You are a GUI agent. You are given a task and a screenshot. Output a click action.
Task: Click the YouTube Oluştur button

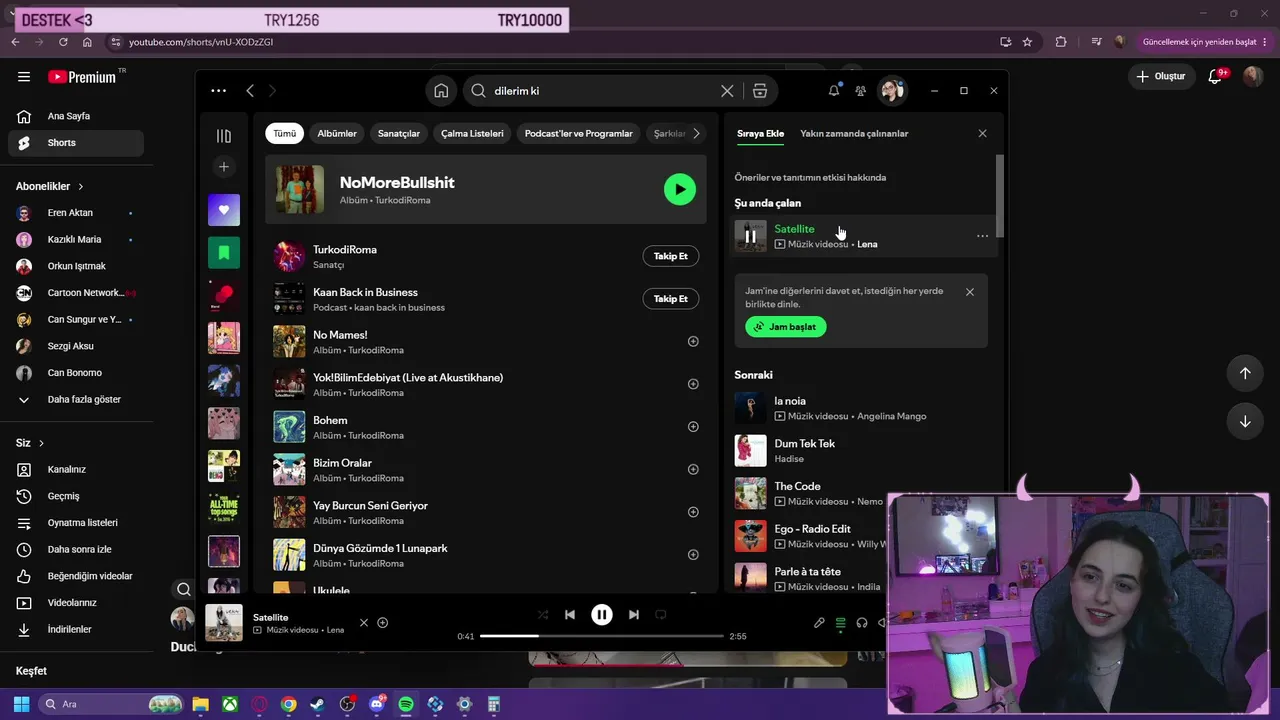coord(1161,76)
